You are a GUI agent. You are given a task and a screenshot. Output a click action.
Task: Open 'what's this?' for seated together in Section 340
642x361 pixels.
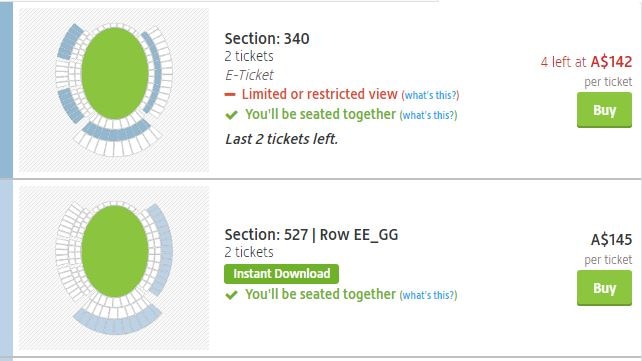click(x=428, y=115)
